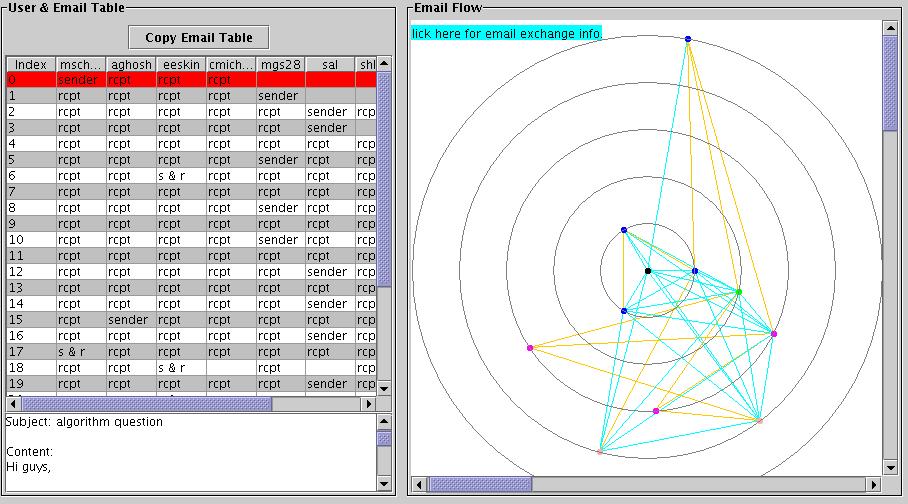
Task: Click message content scroll down arrow
Action: (x=384, y=483)
